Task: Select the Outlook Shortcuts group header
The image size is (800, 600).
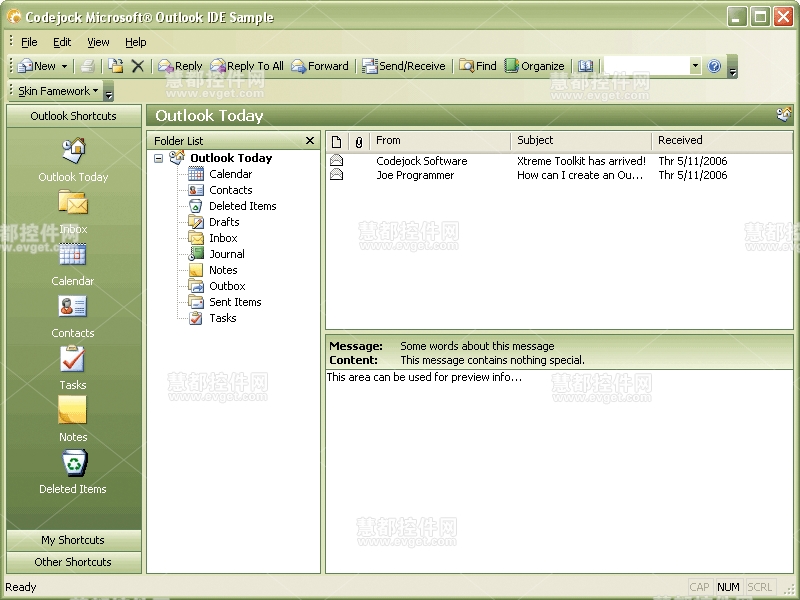Action: 73,116
